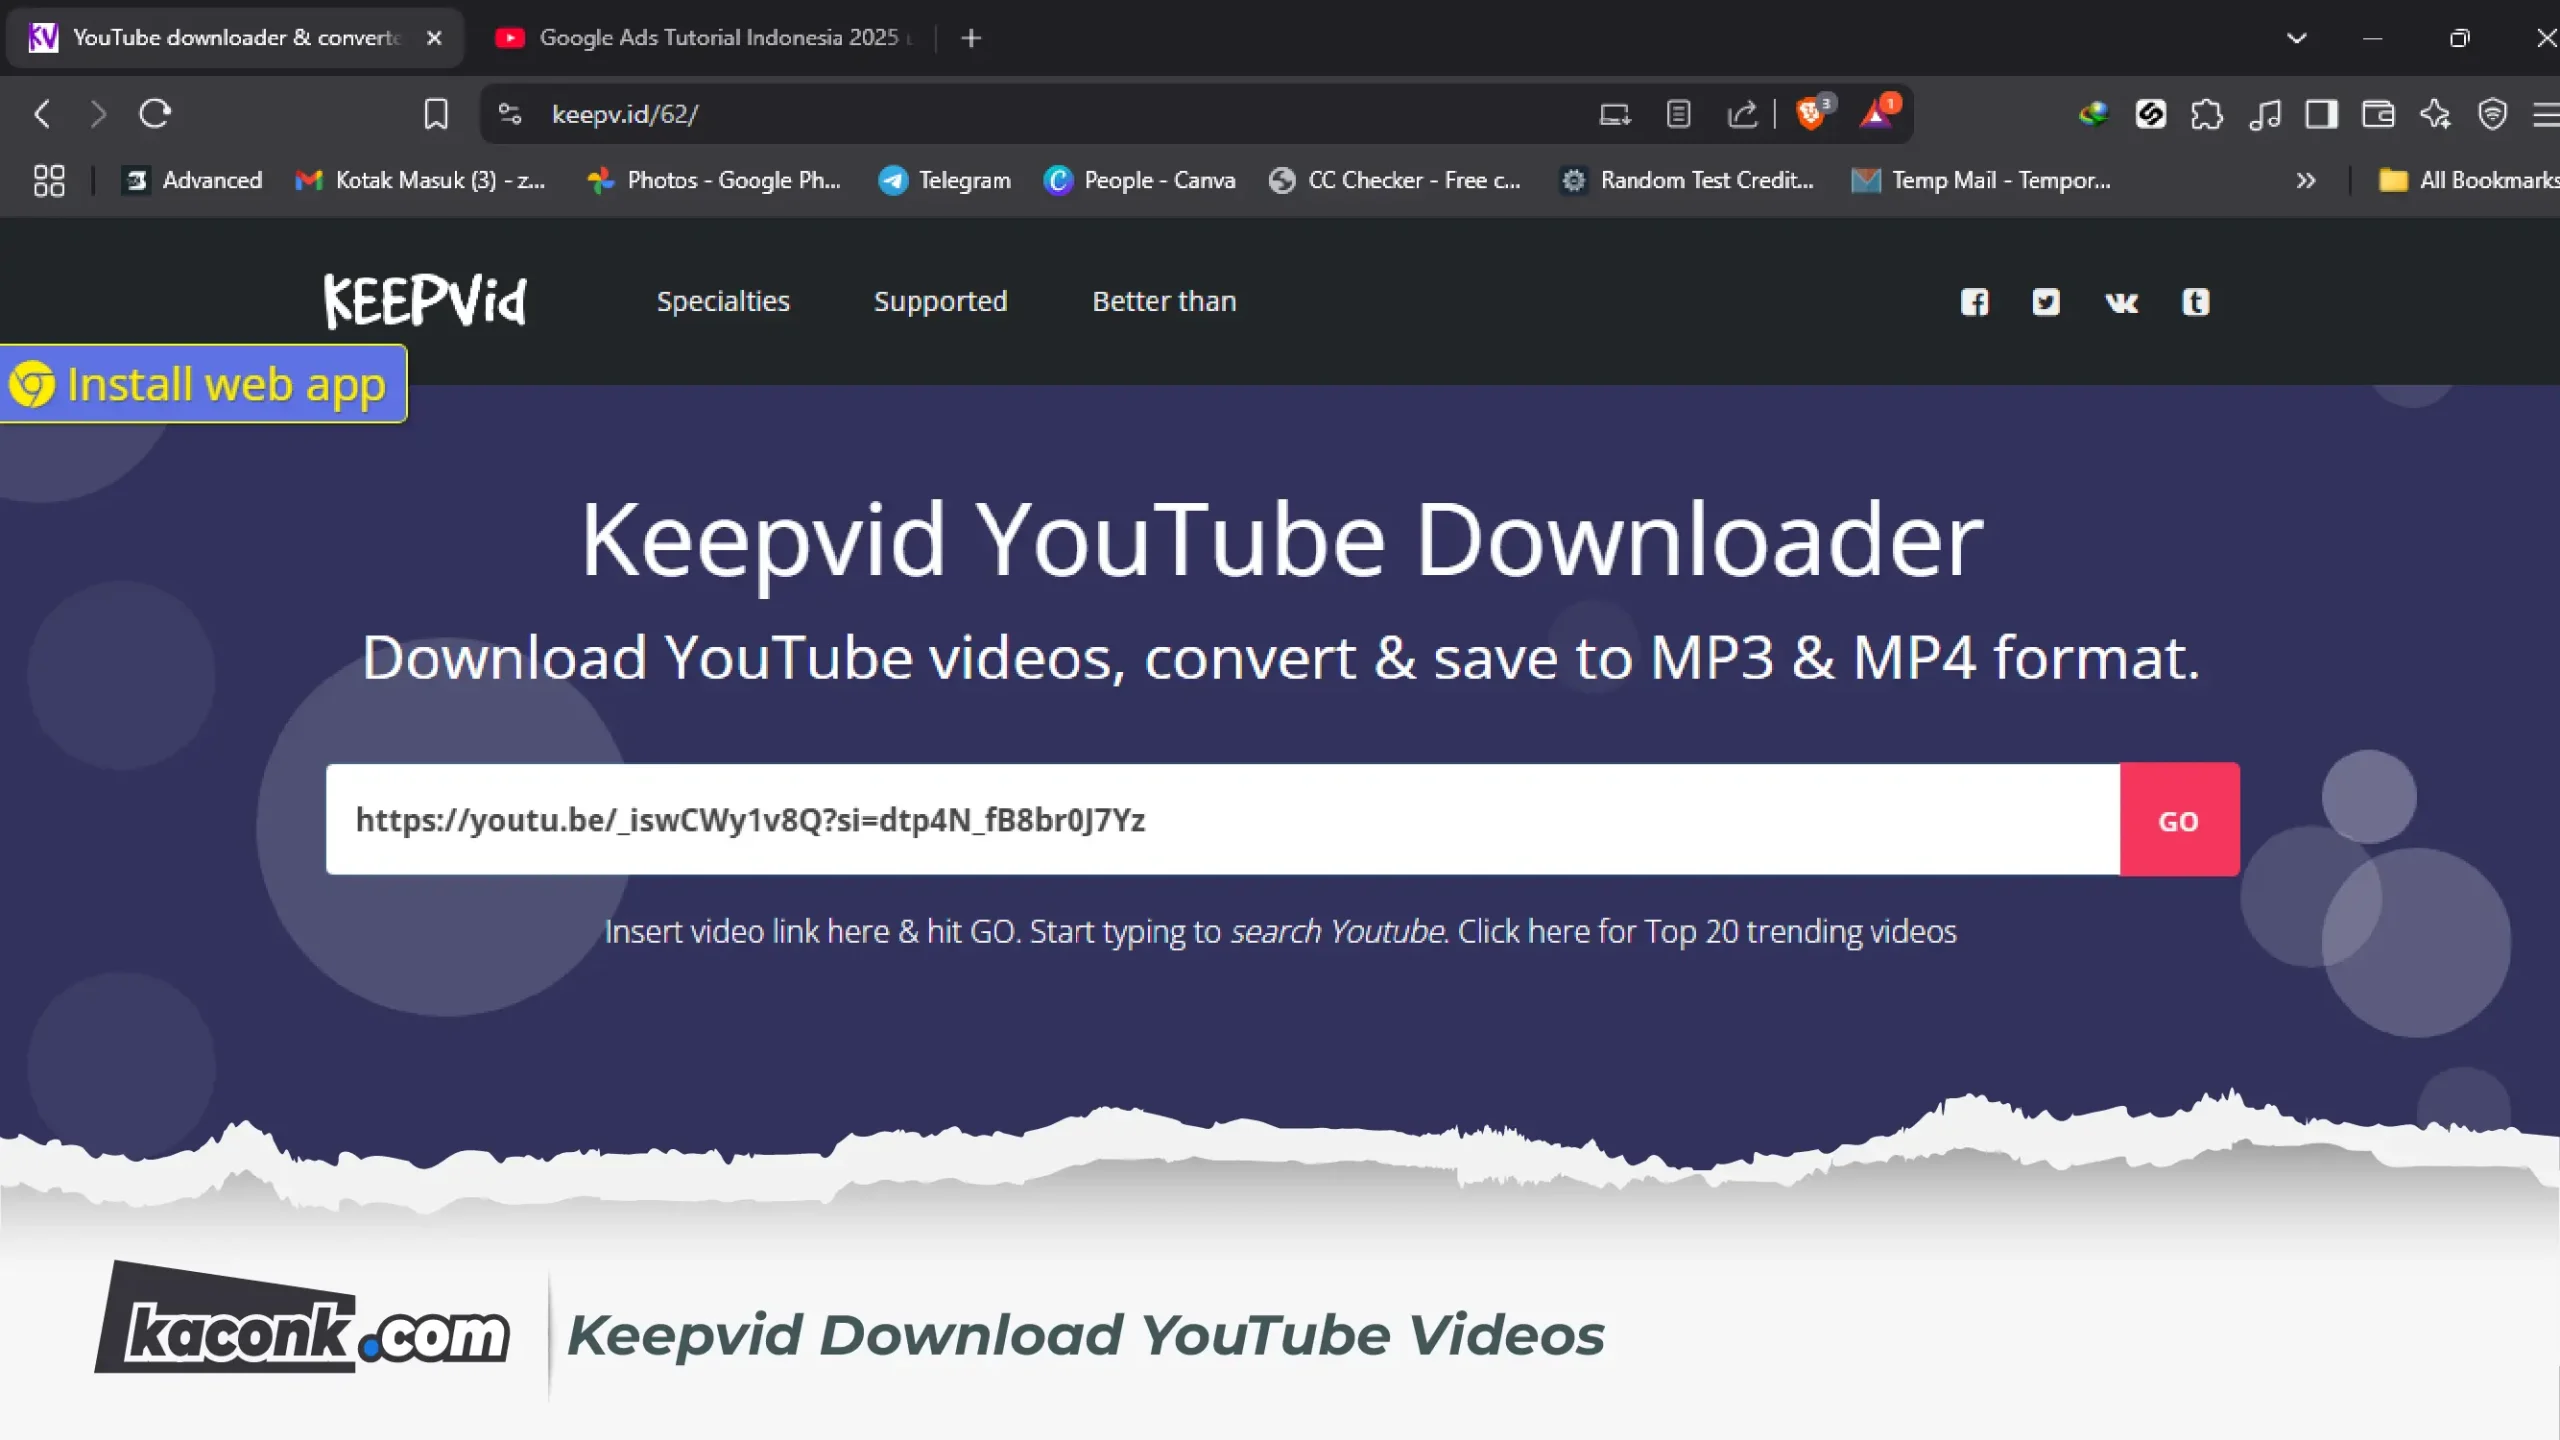Open Supported menu item
The width and height of the screenshot is (2560, 1440).
pos(940,301)
